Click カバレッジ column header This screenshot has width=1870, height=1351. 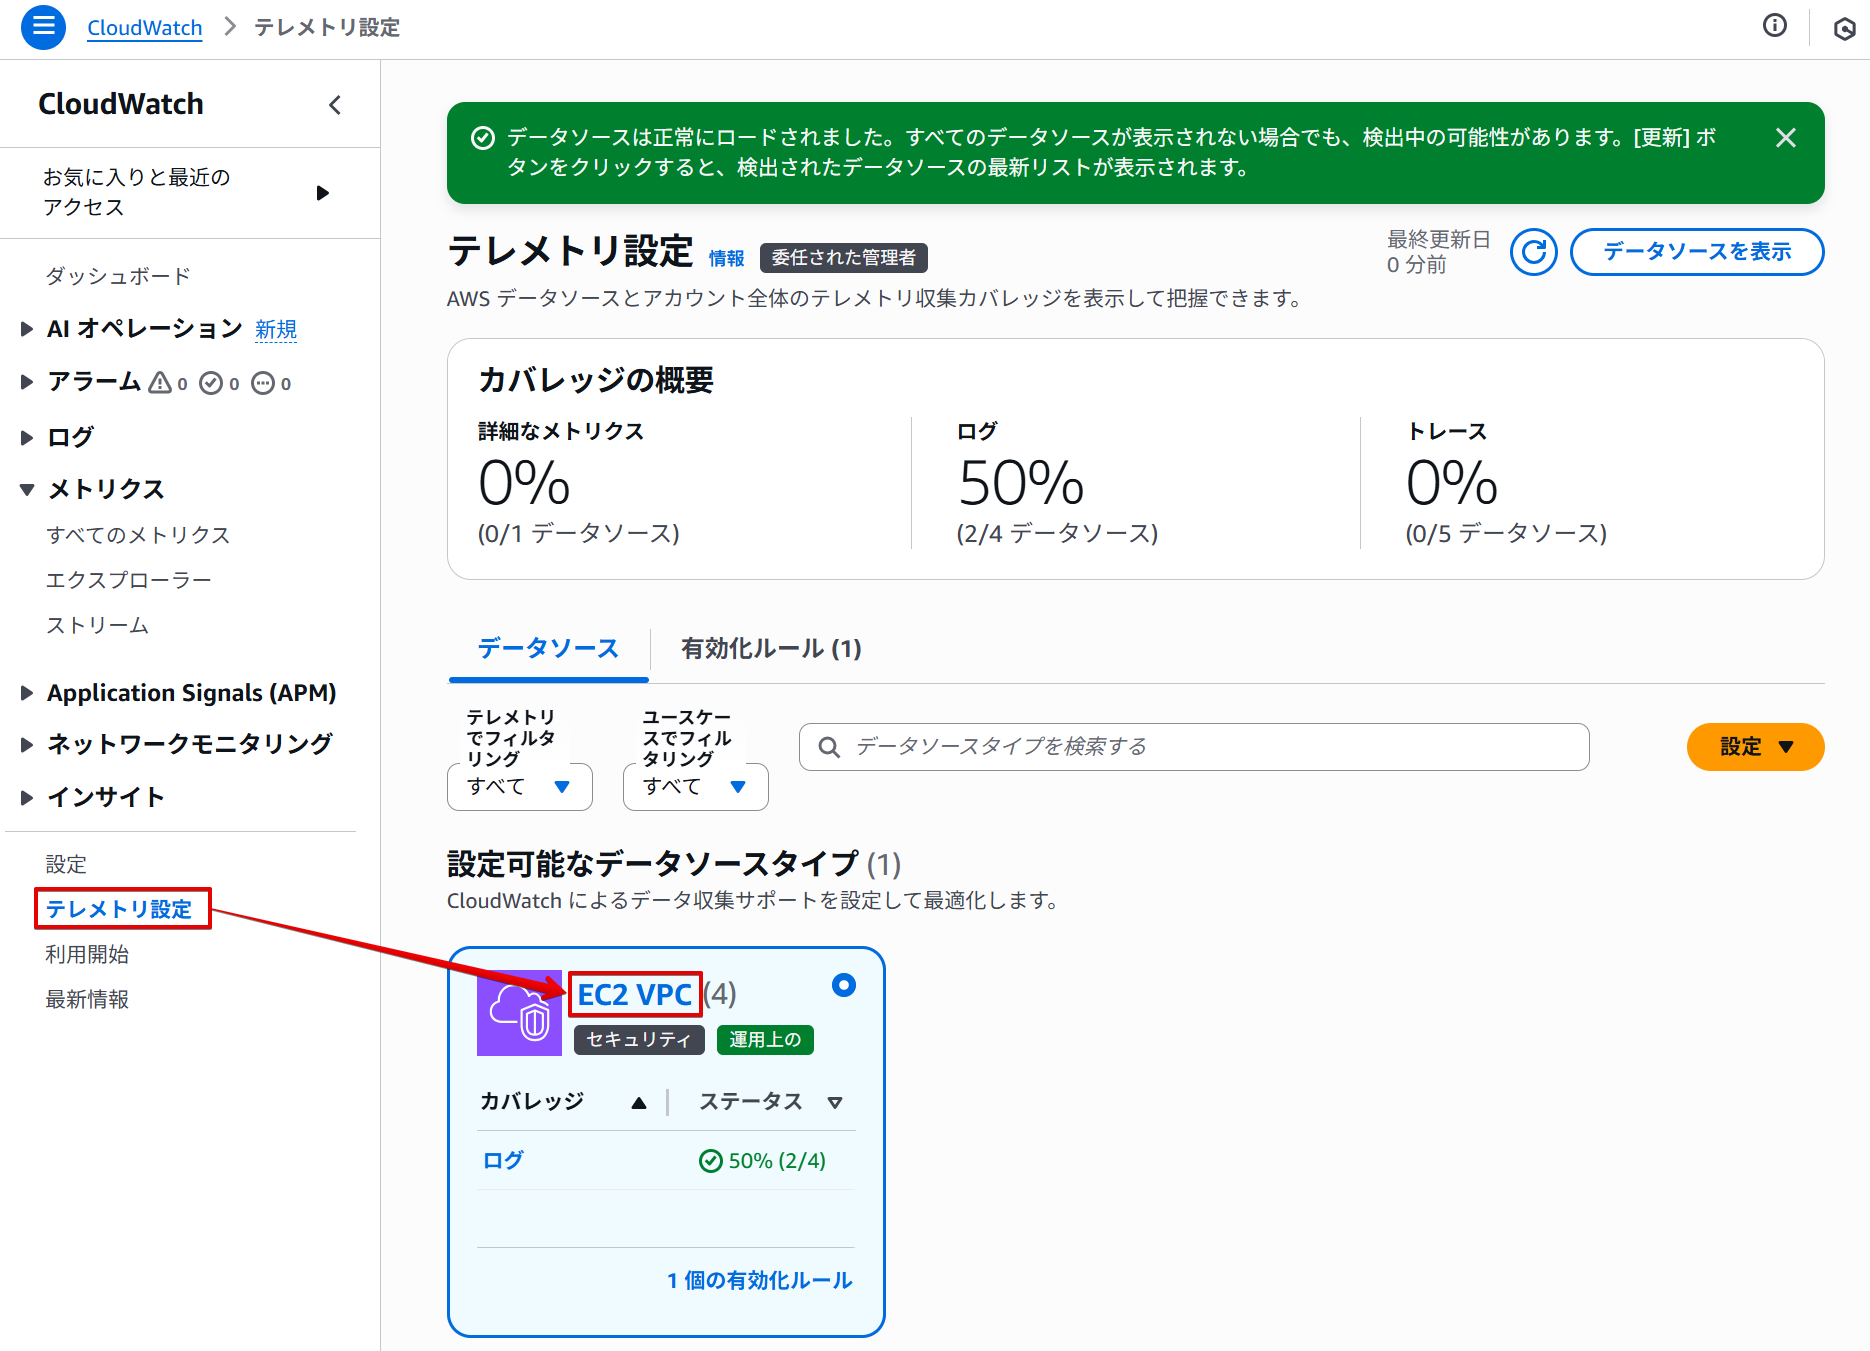tap(532, 1102)
